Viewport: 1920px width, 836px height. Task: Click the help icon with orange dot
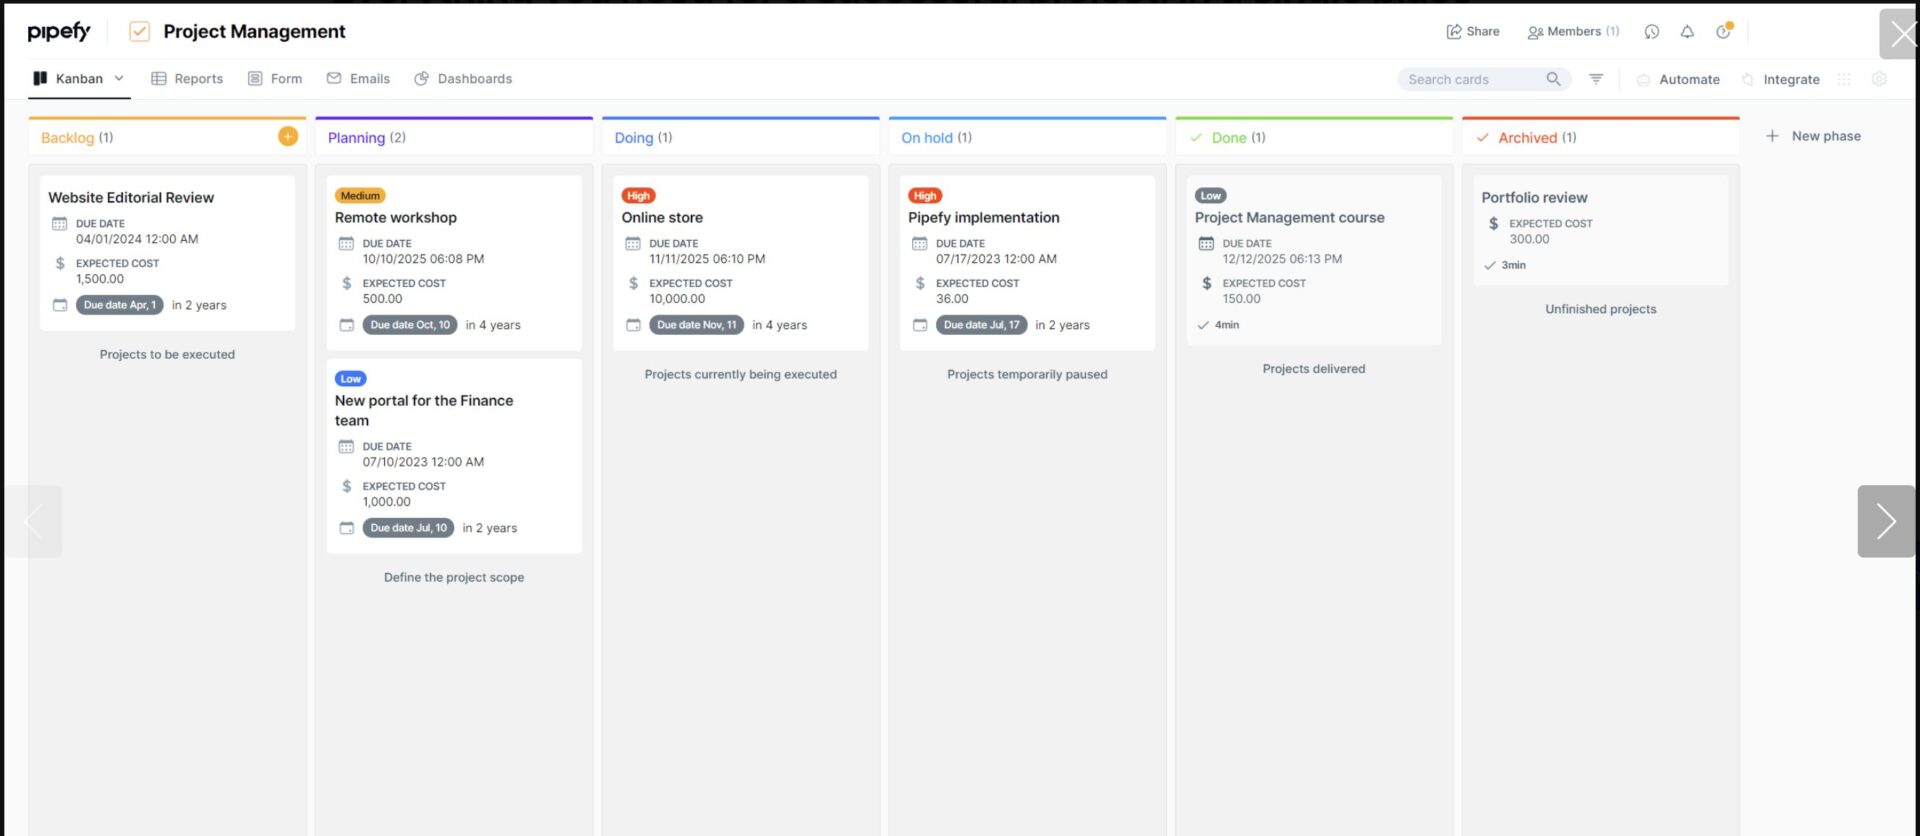[1723, 32]
